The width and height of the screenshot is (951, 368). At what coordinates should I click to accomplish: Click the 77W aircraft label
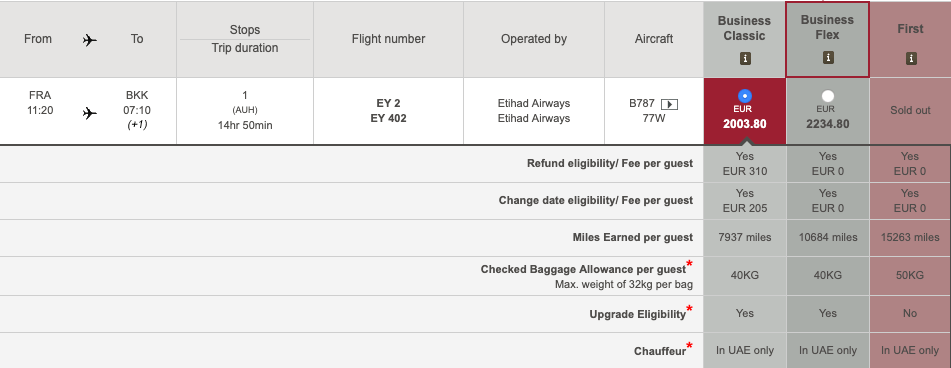[x=654, y=118]
